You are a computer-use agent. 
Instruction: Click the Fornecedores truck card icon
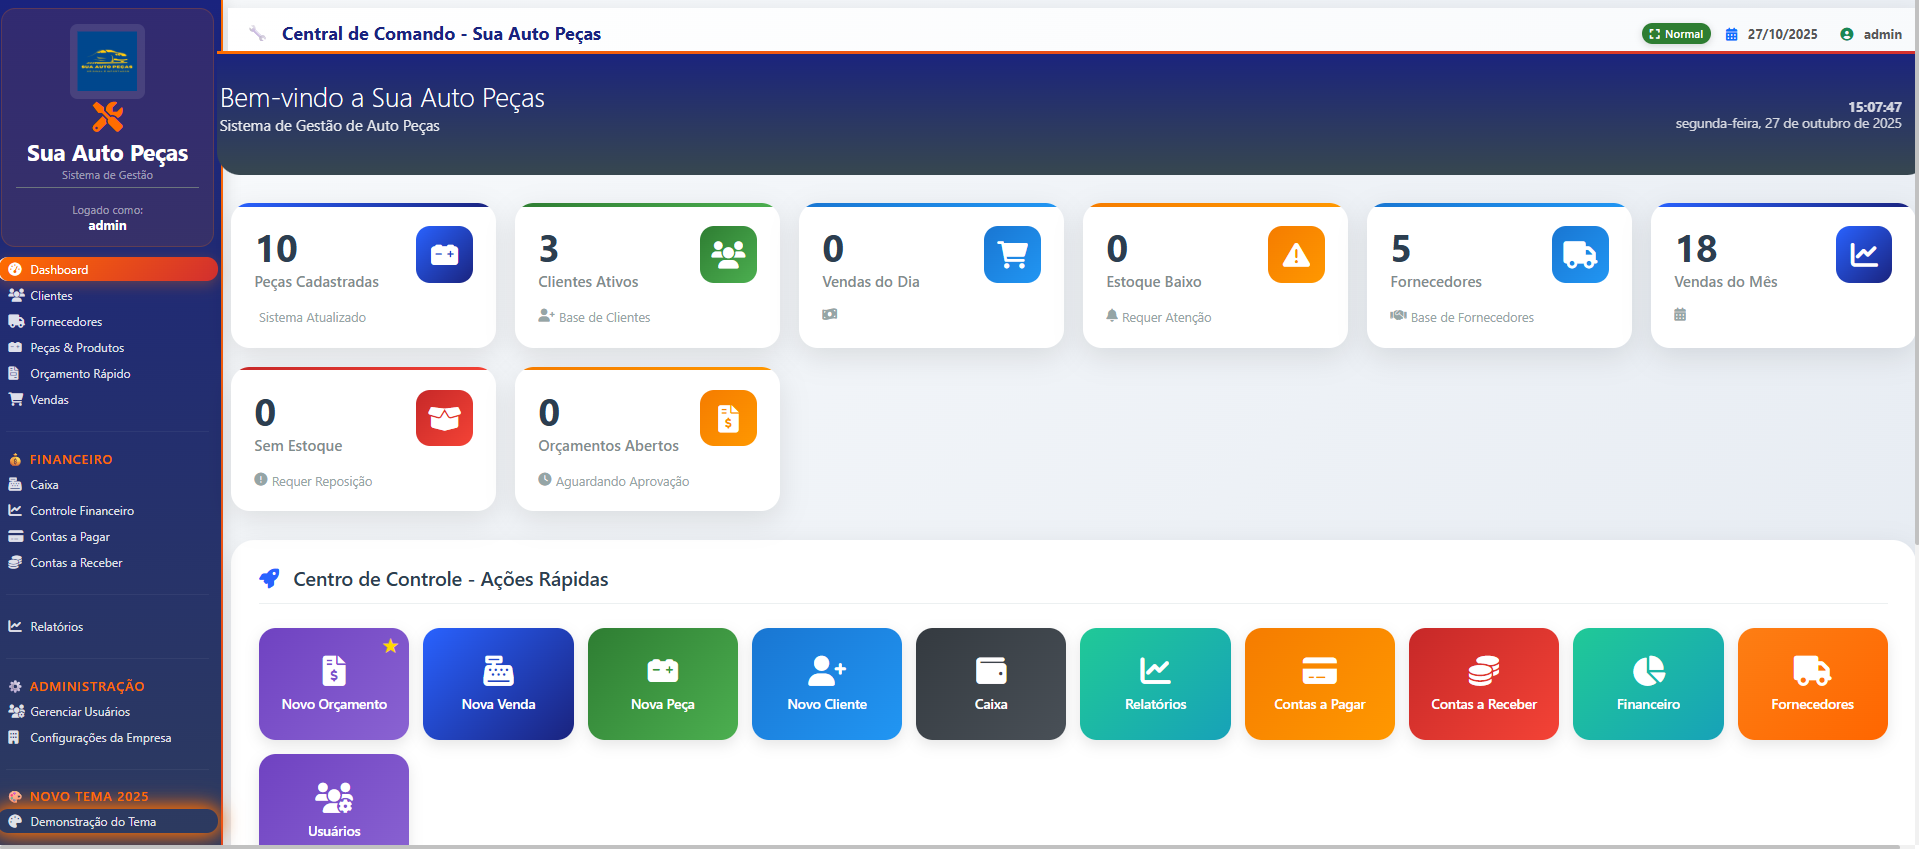[1580, 255]
